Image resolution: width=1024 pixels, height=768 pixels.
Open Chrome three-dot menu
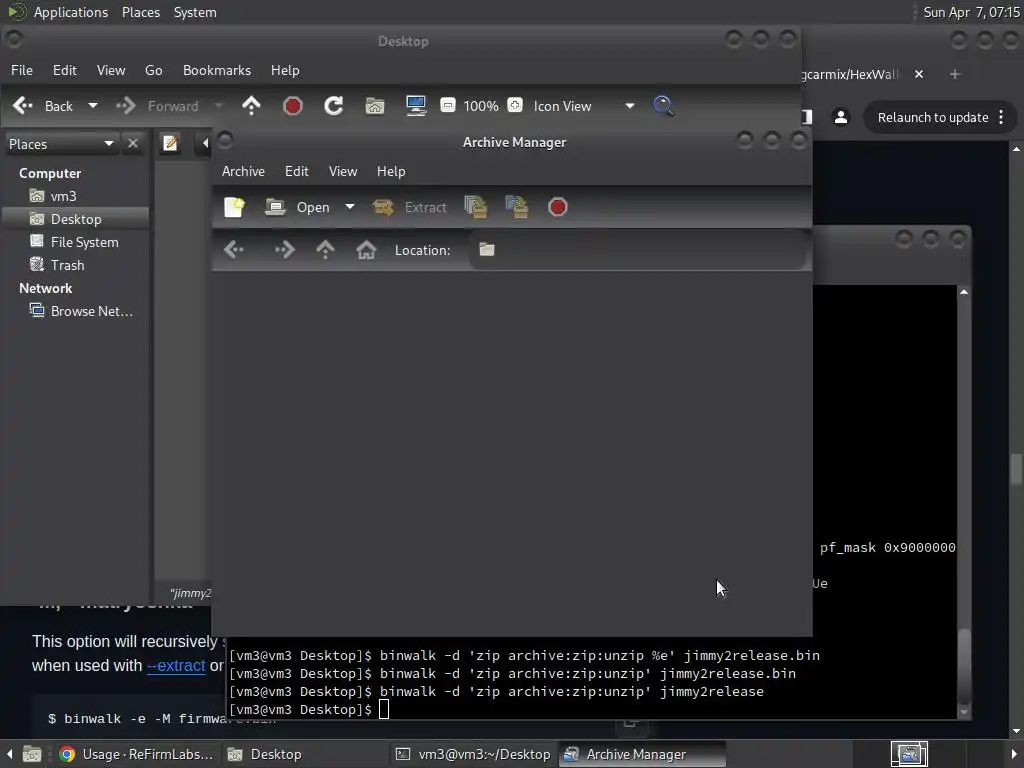[x=1001, y=118]
